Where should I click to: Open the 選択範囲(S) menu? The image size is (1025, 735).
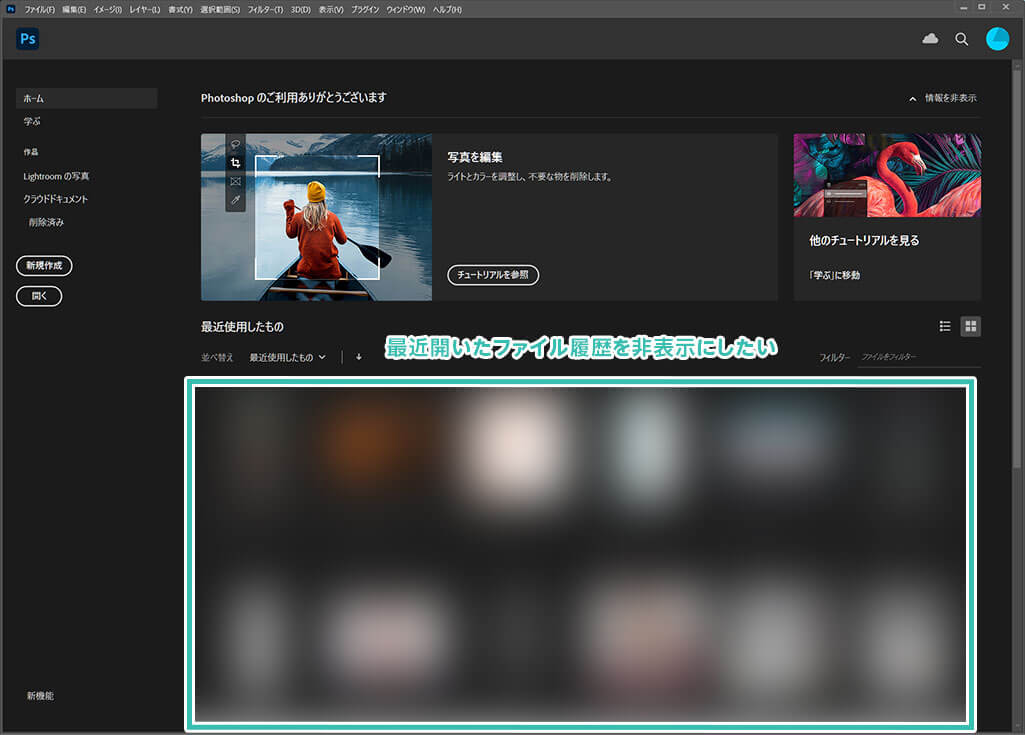(x=220, y=10)
